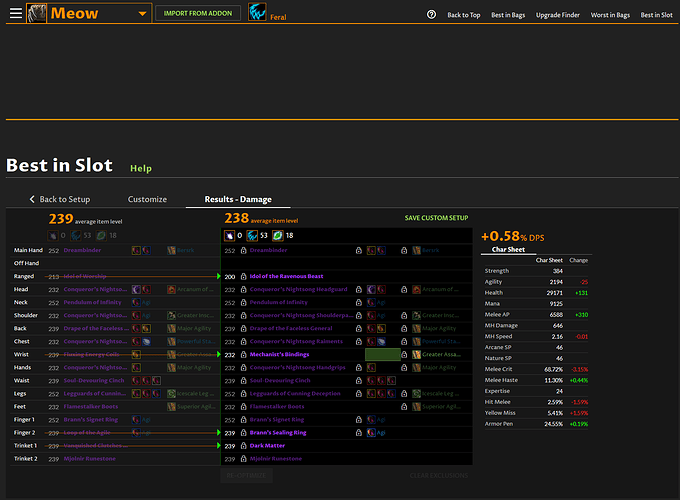This screenshot has width=680, height=500.
Task: Go Back to Setup tab
Action: click(60, 199)
